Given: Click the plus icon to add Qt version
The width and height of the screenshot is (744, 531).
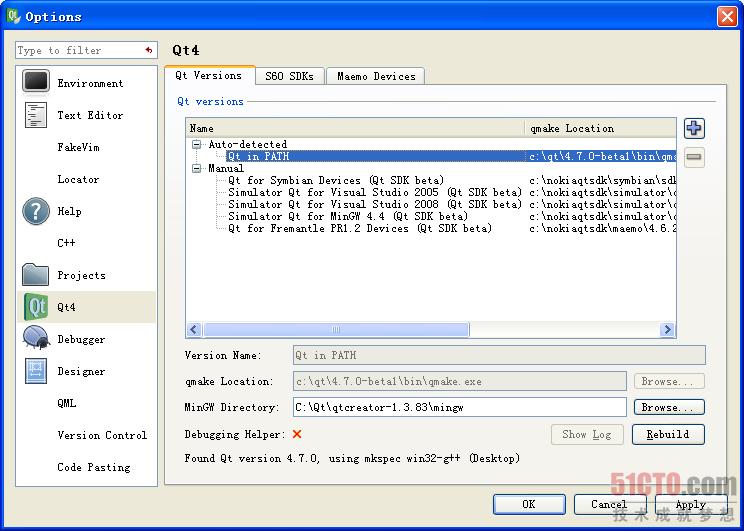Looking at the screenshot, I should pos(694,128).
